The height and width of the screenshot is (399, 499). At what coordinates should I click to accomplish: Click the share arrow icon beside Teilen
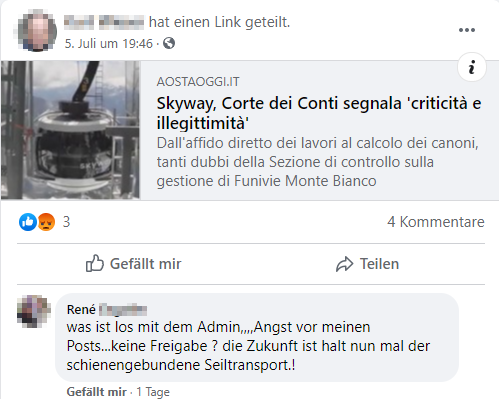[344, 264]
